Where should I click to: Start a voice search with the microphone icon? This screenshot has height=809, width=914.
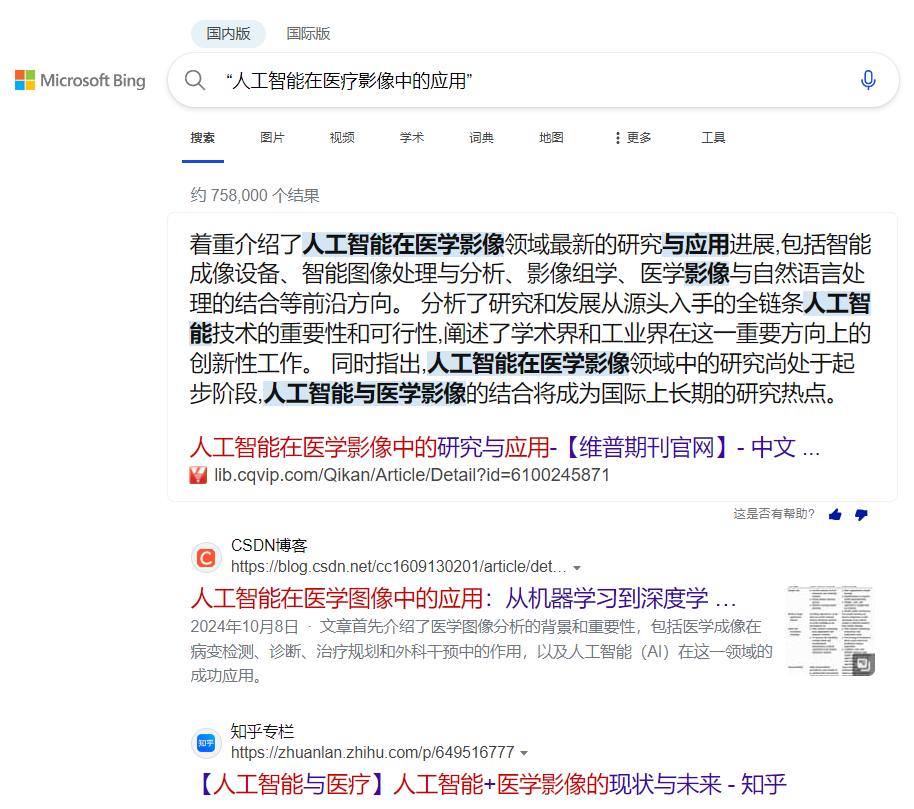868,80
